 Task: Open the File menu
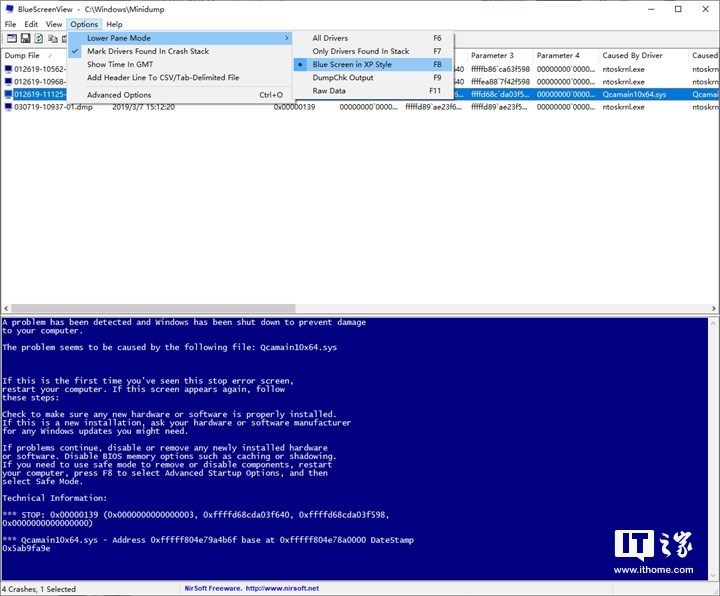(x=10, y=24)
